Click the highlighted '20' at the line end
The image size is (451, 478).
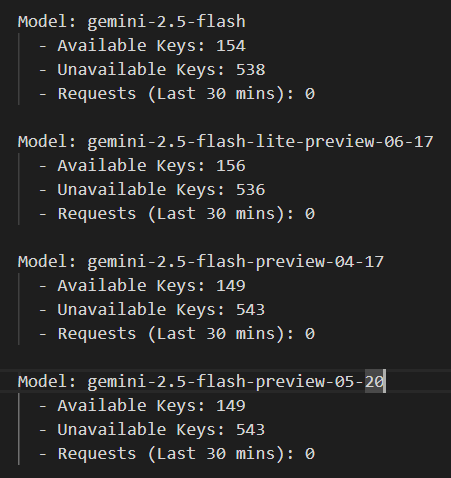point(374,381)
